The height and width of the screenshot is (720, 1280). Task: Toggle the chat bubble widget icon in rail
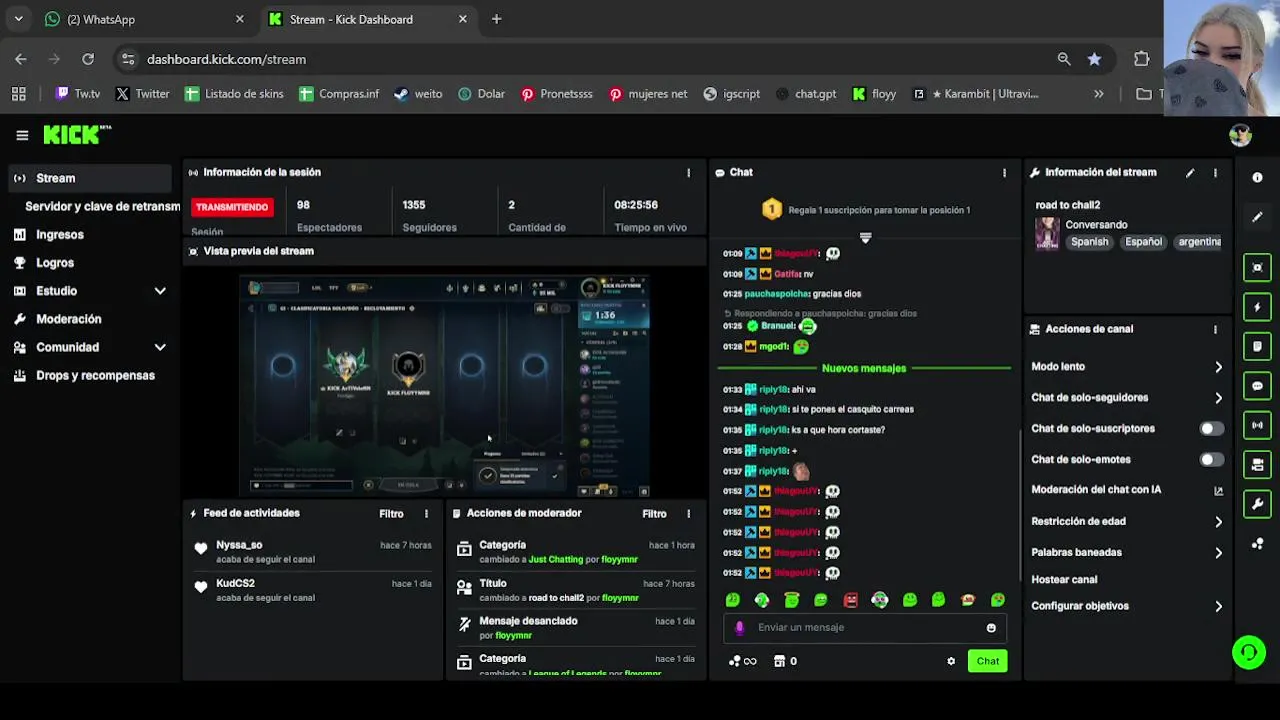tap(1257, 386)
